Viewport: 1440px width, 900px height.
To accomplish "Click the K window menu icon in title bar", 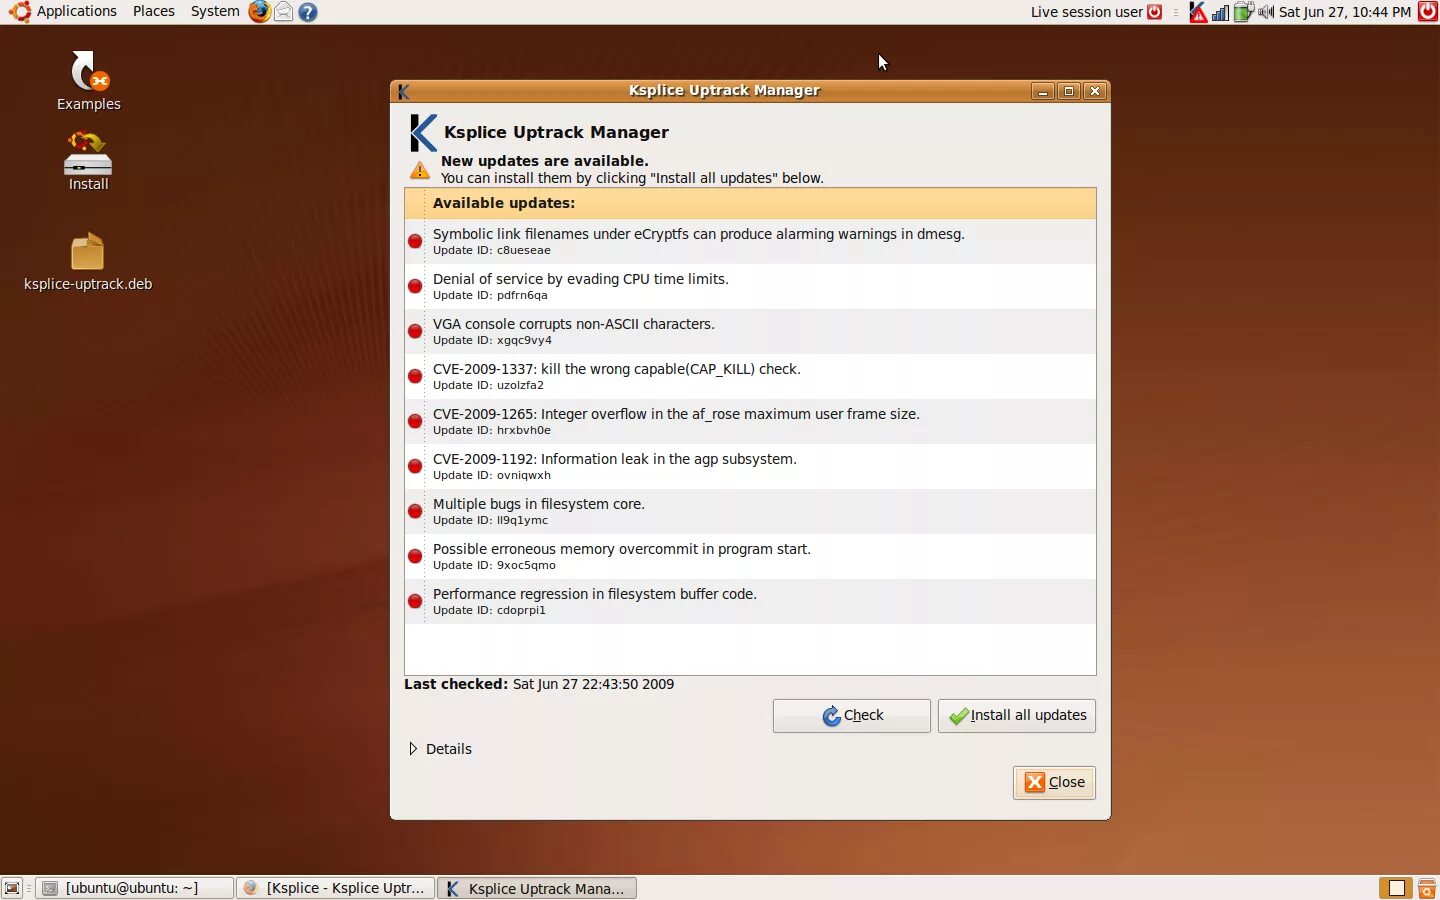I will tap(404, 91).
